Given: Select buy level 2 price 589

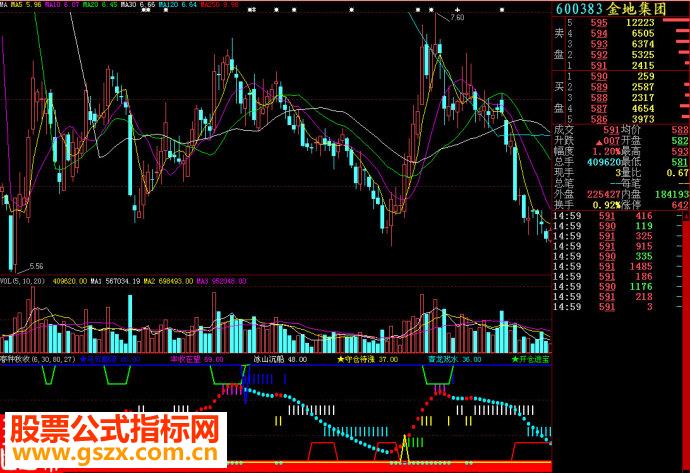Looking at the screenshot, I should pos(599,87).
